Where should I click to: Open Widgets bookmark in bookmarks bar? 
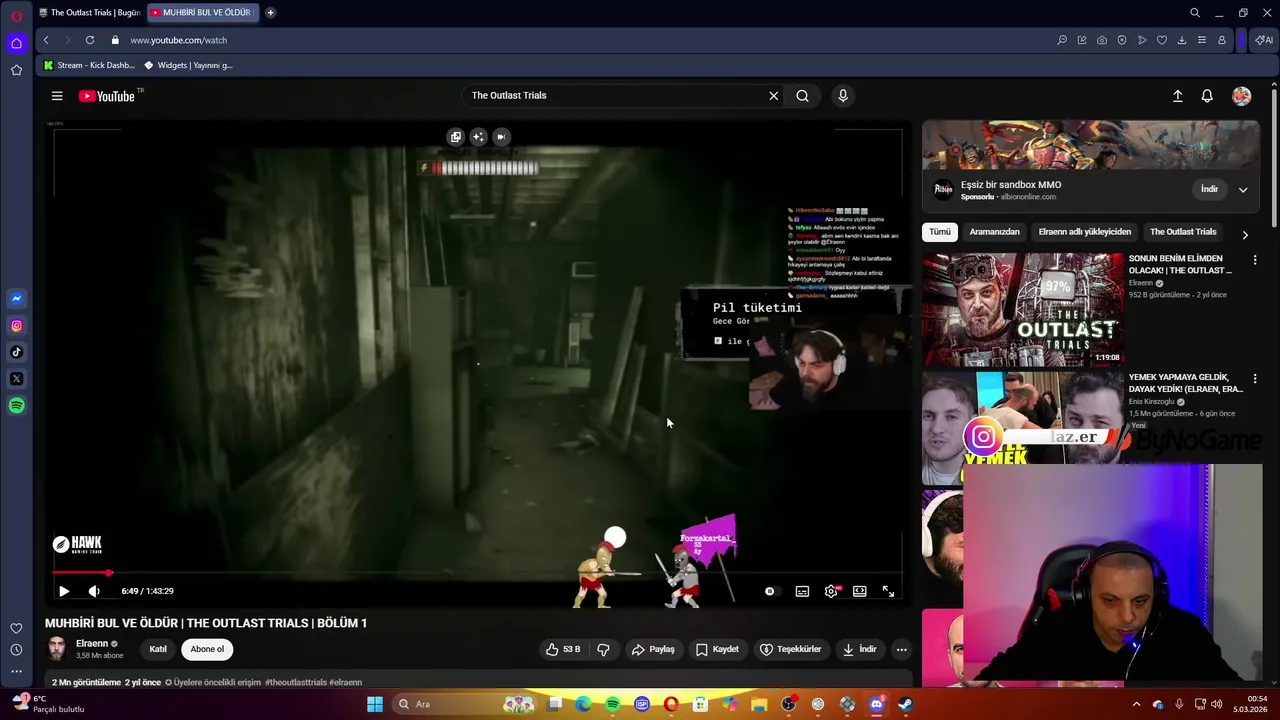pyautogui.click(x=188, y=65)
